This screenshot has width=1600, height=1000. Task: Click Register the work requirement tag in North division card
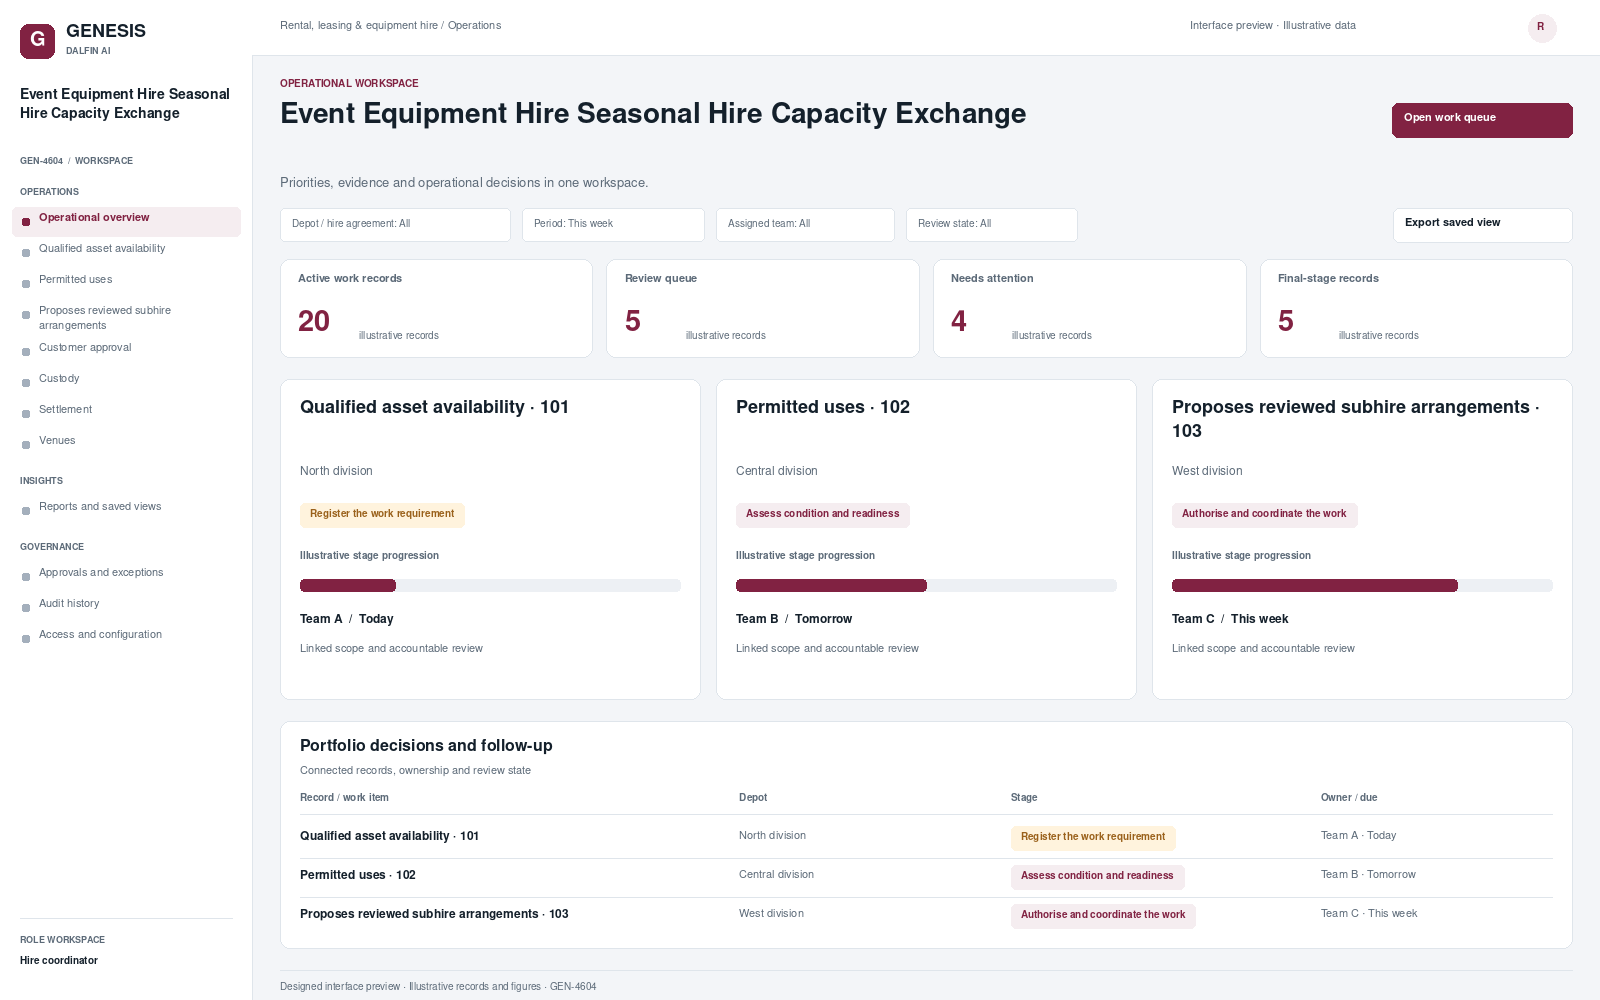tap(382, 515)
